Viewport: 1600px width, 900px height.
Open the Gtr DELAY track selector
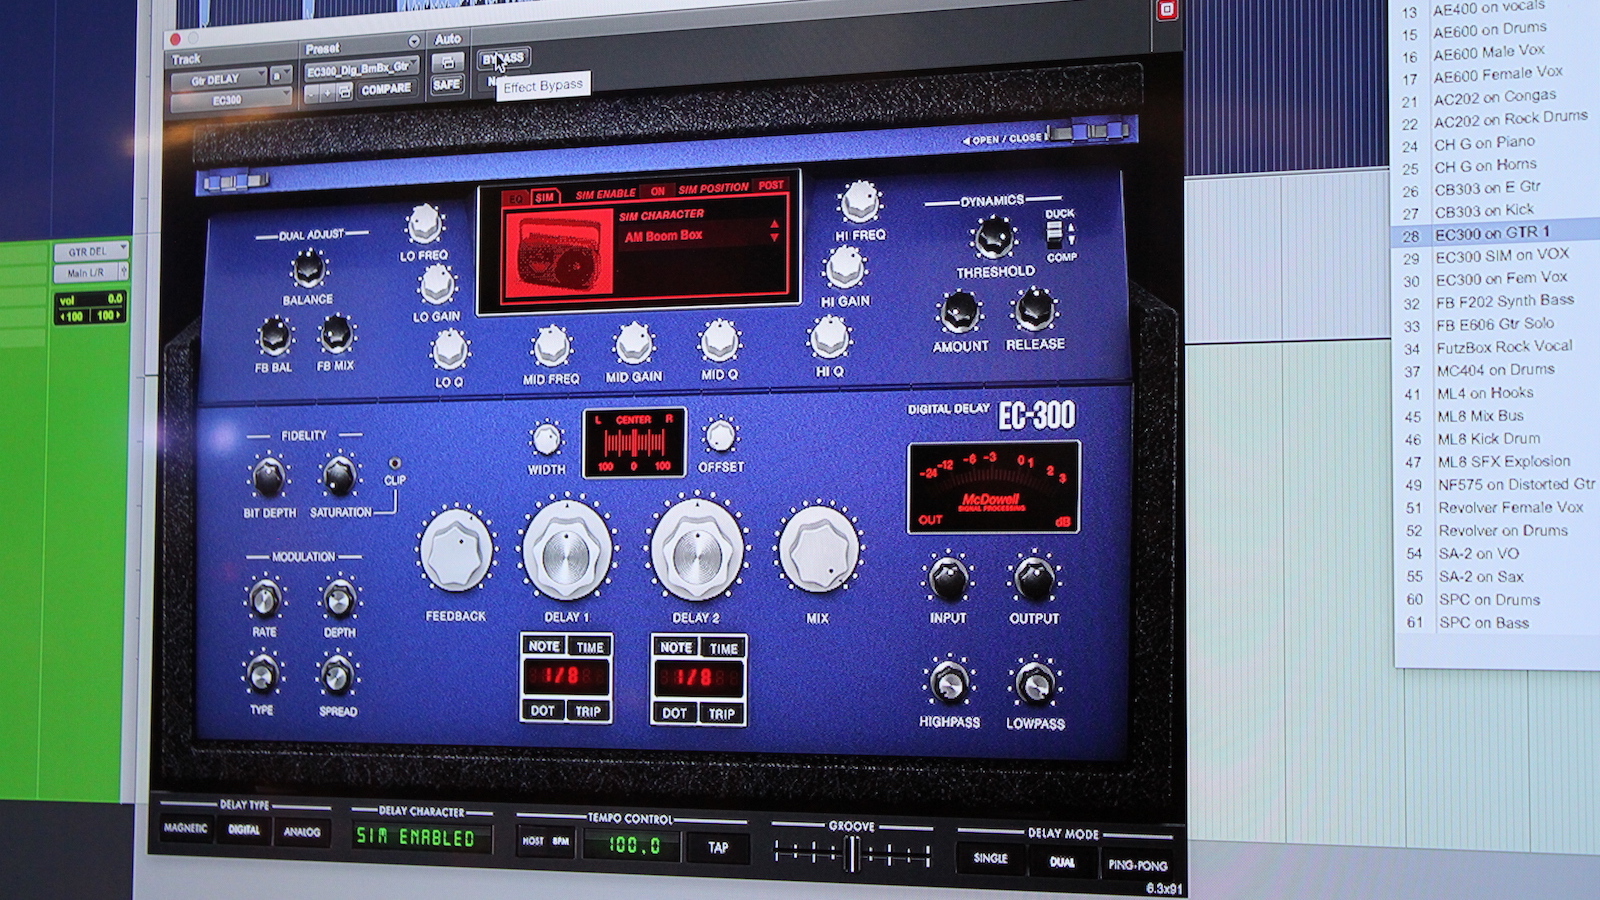[218, 79]
